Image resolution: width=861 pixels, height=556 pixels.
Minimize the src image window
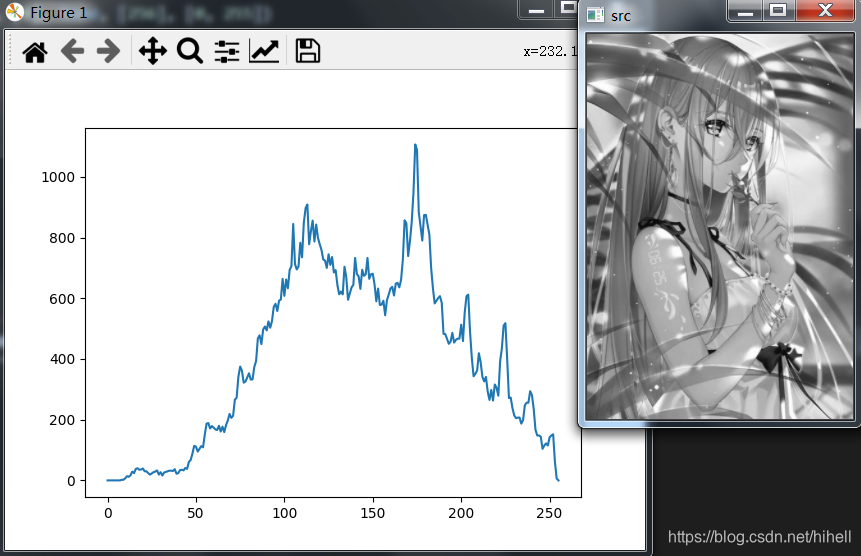point(745,10)
